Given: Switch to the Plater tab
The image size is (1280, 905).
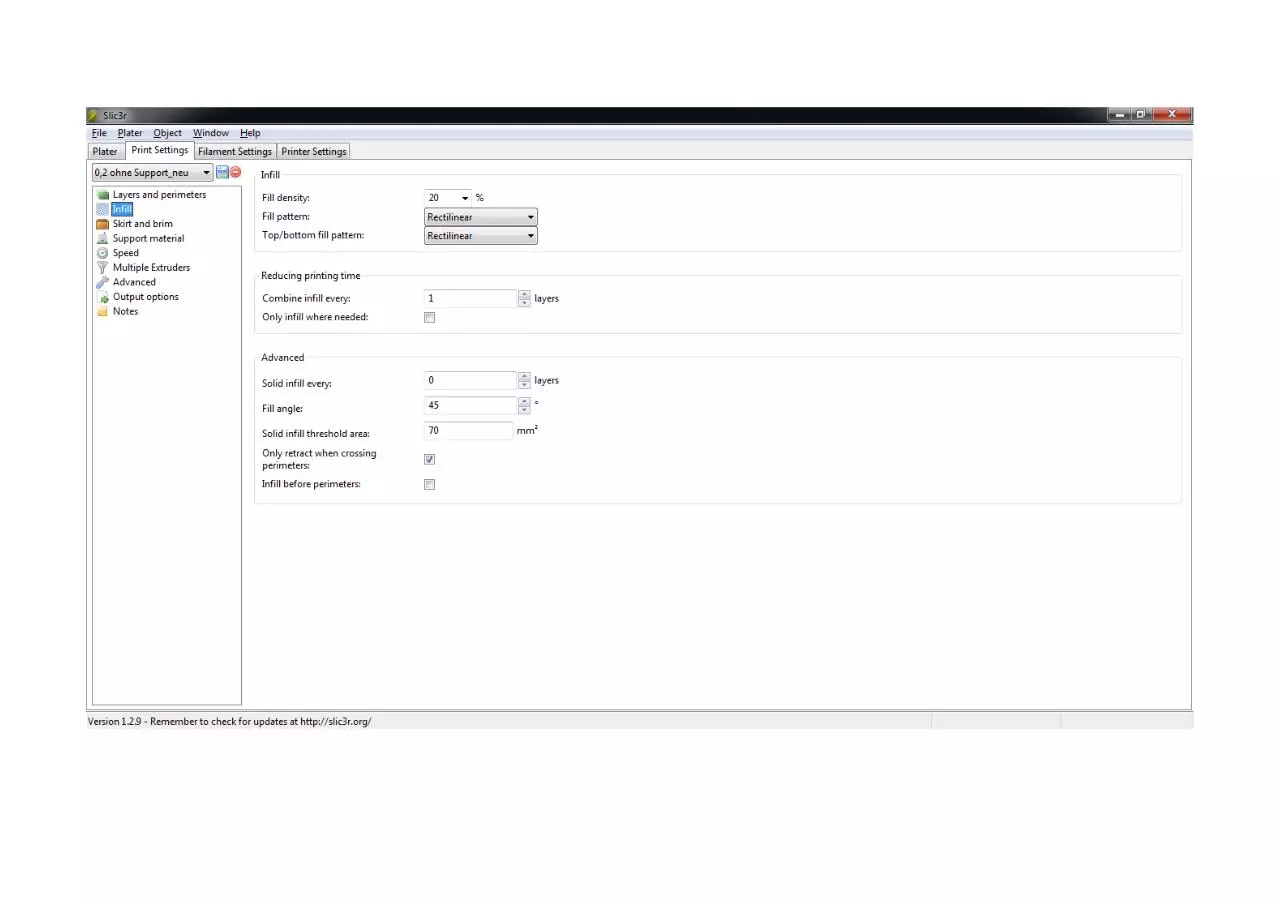Looking at the screenshot, I should tap(105, 152).
